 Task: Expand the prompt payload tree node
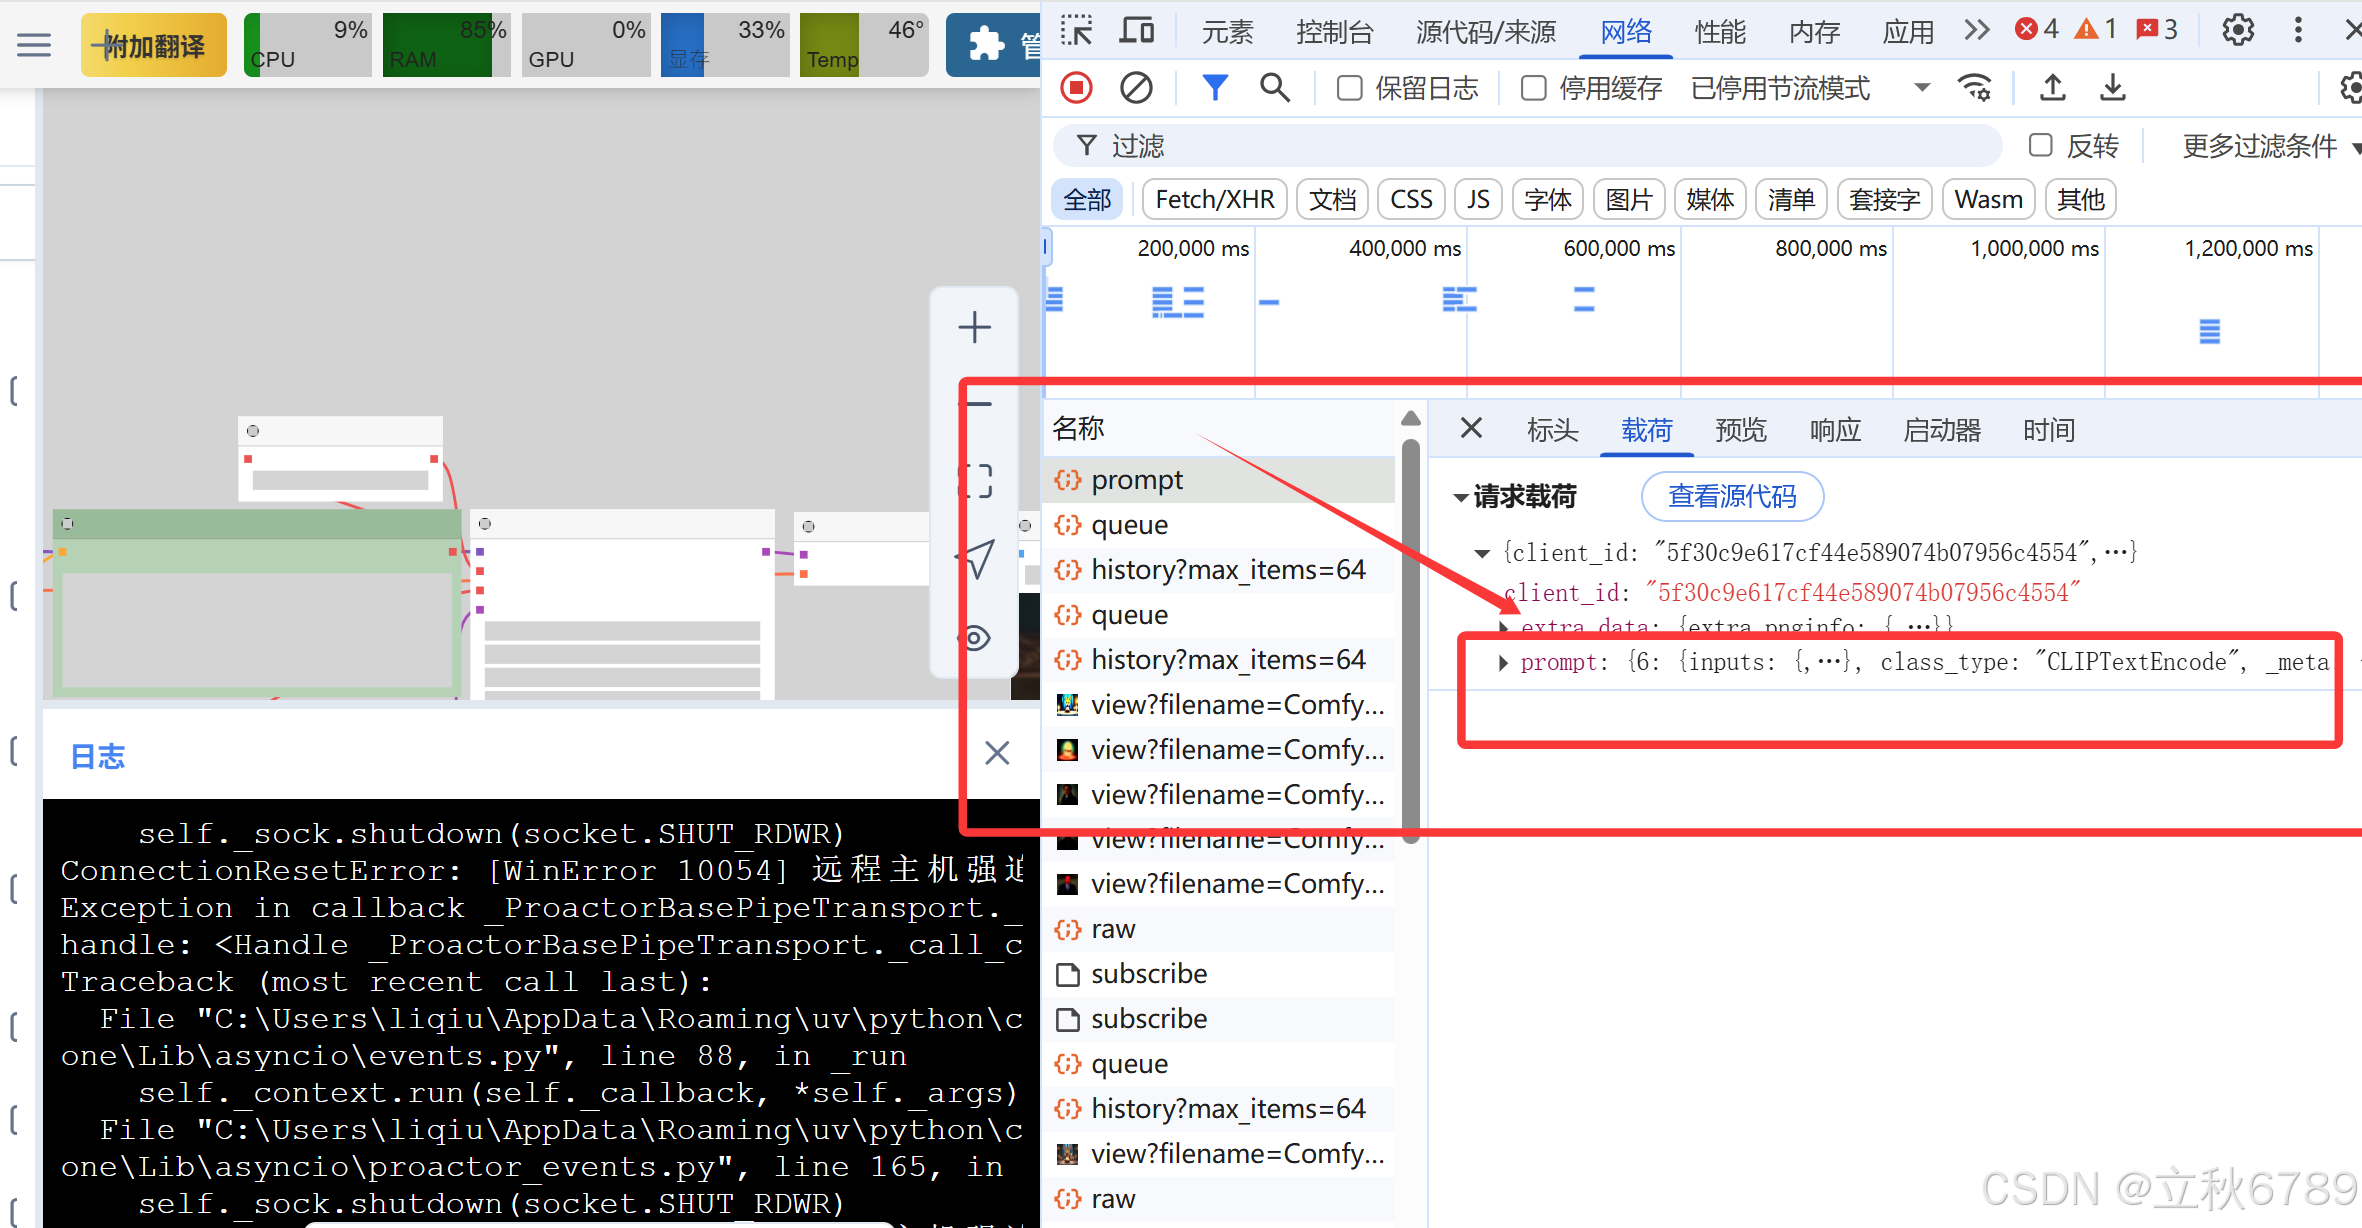click(1503, 662)
